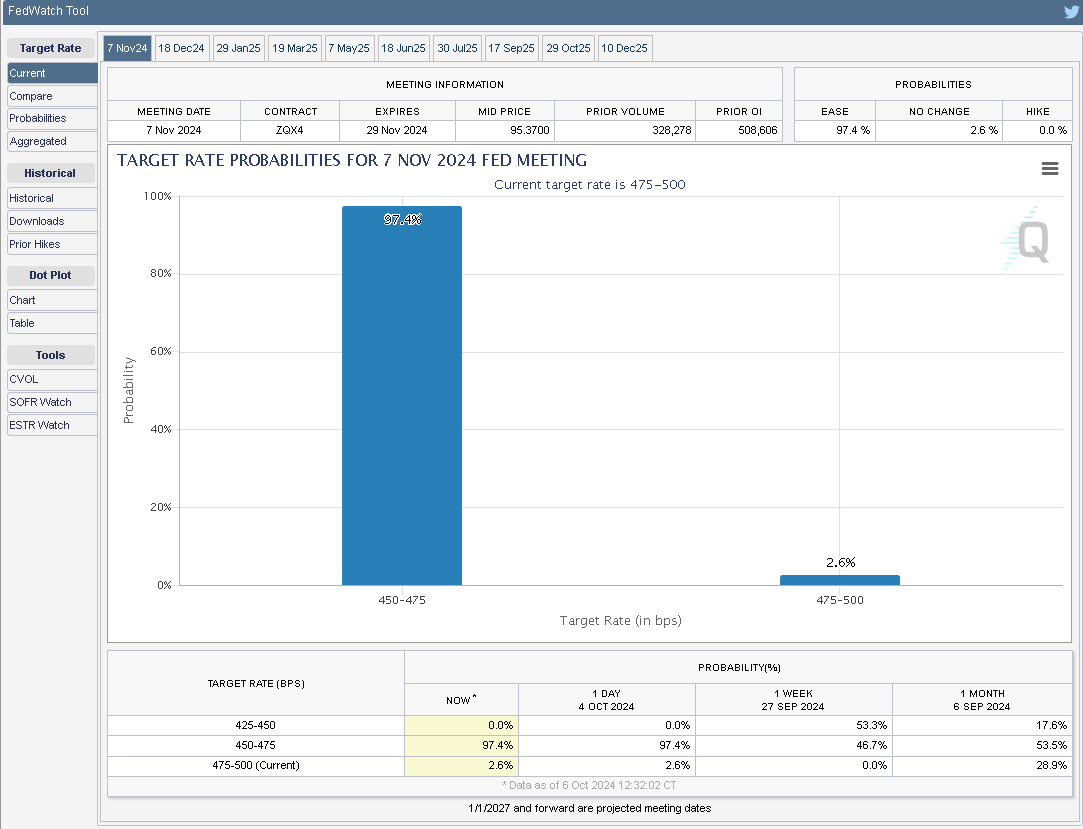Open the 17 Sep25 meeting tab
Image resolution: width=1083 pixels, height=829 pixels.
point(511,48)
